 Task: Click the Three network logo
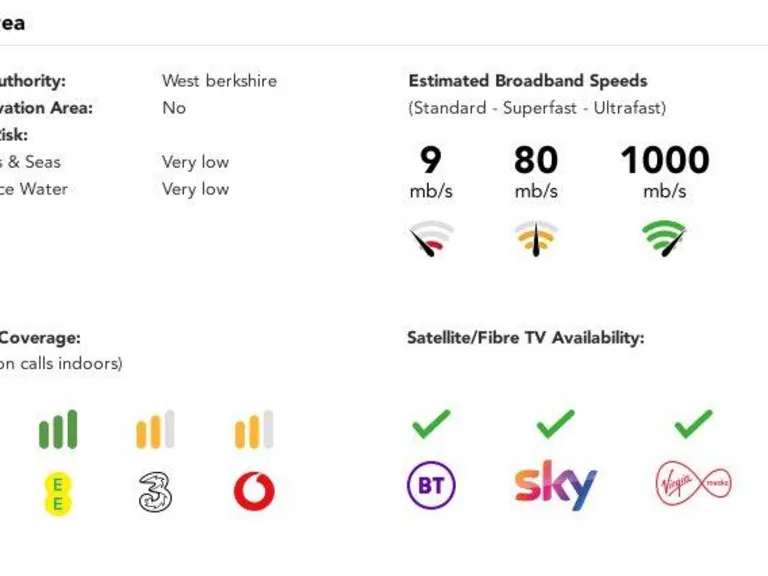(155, 491)
